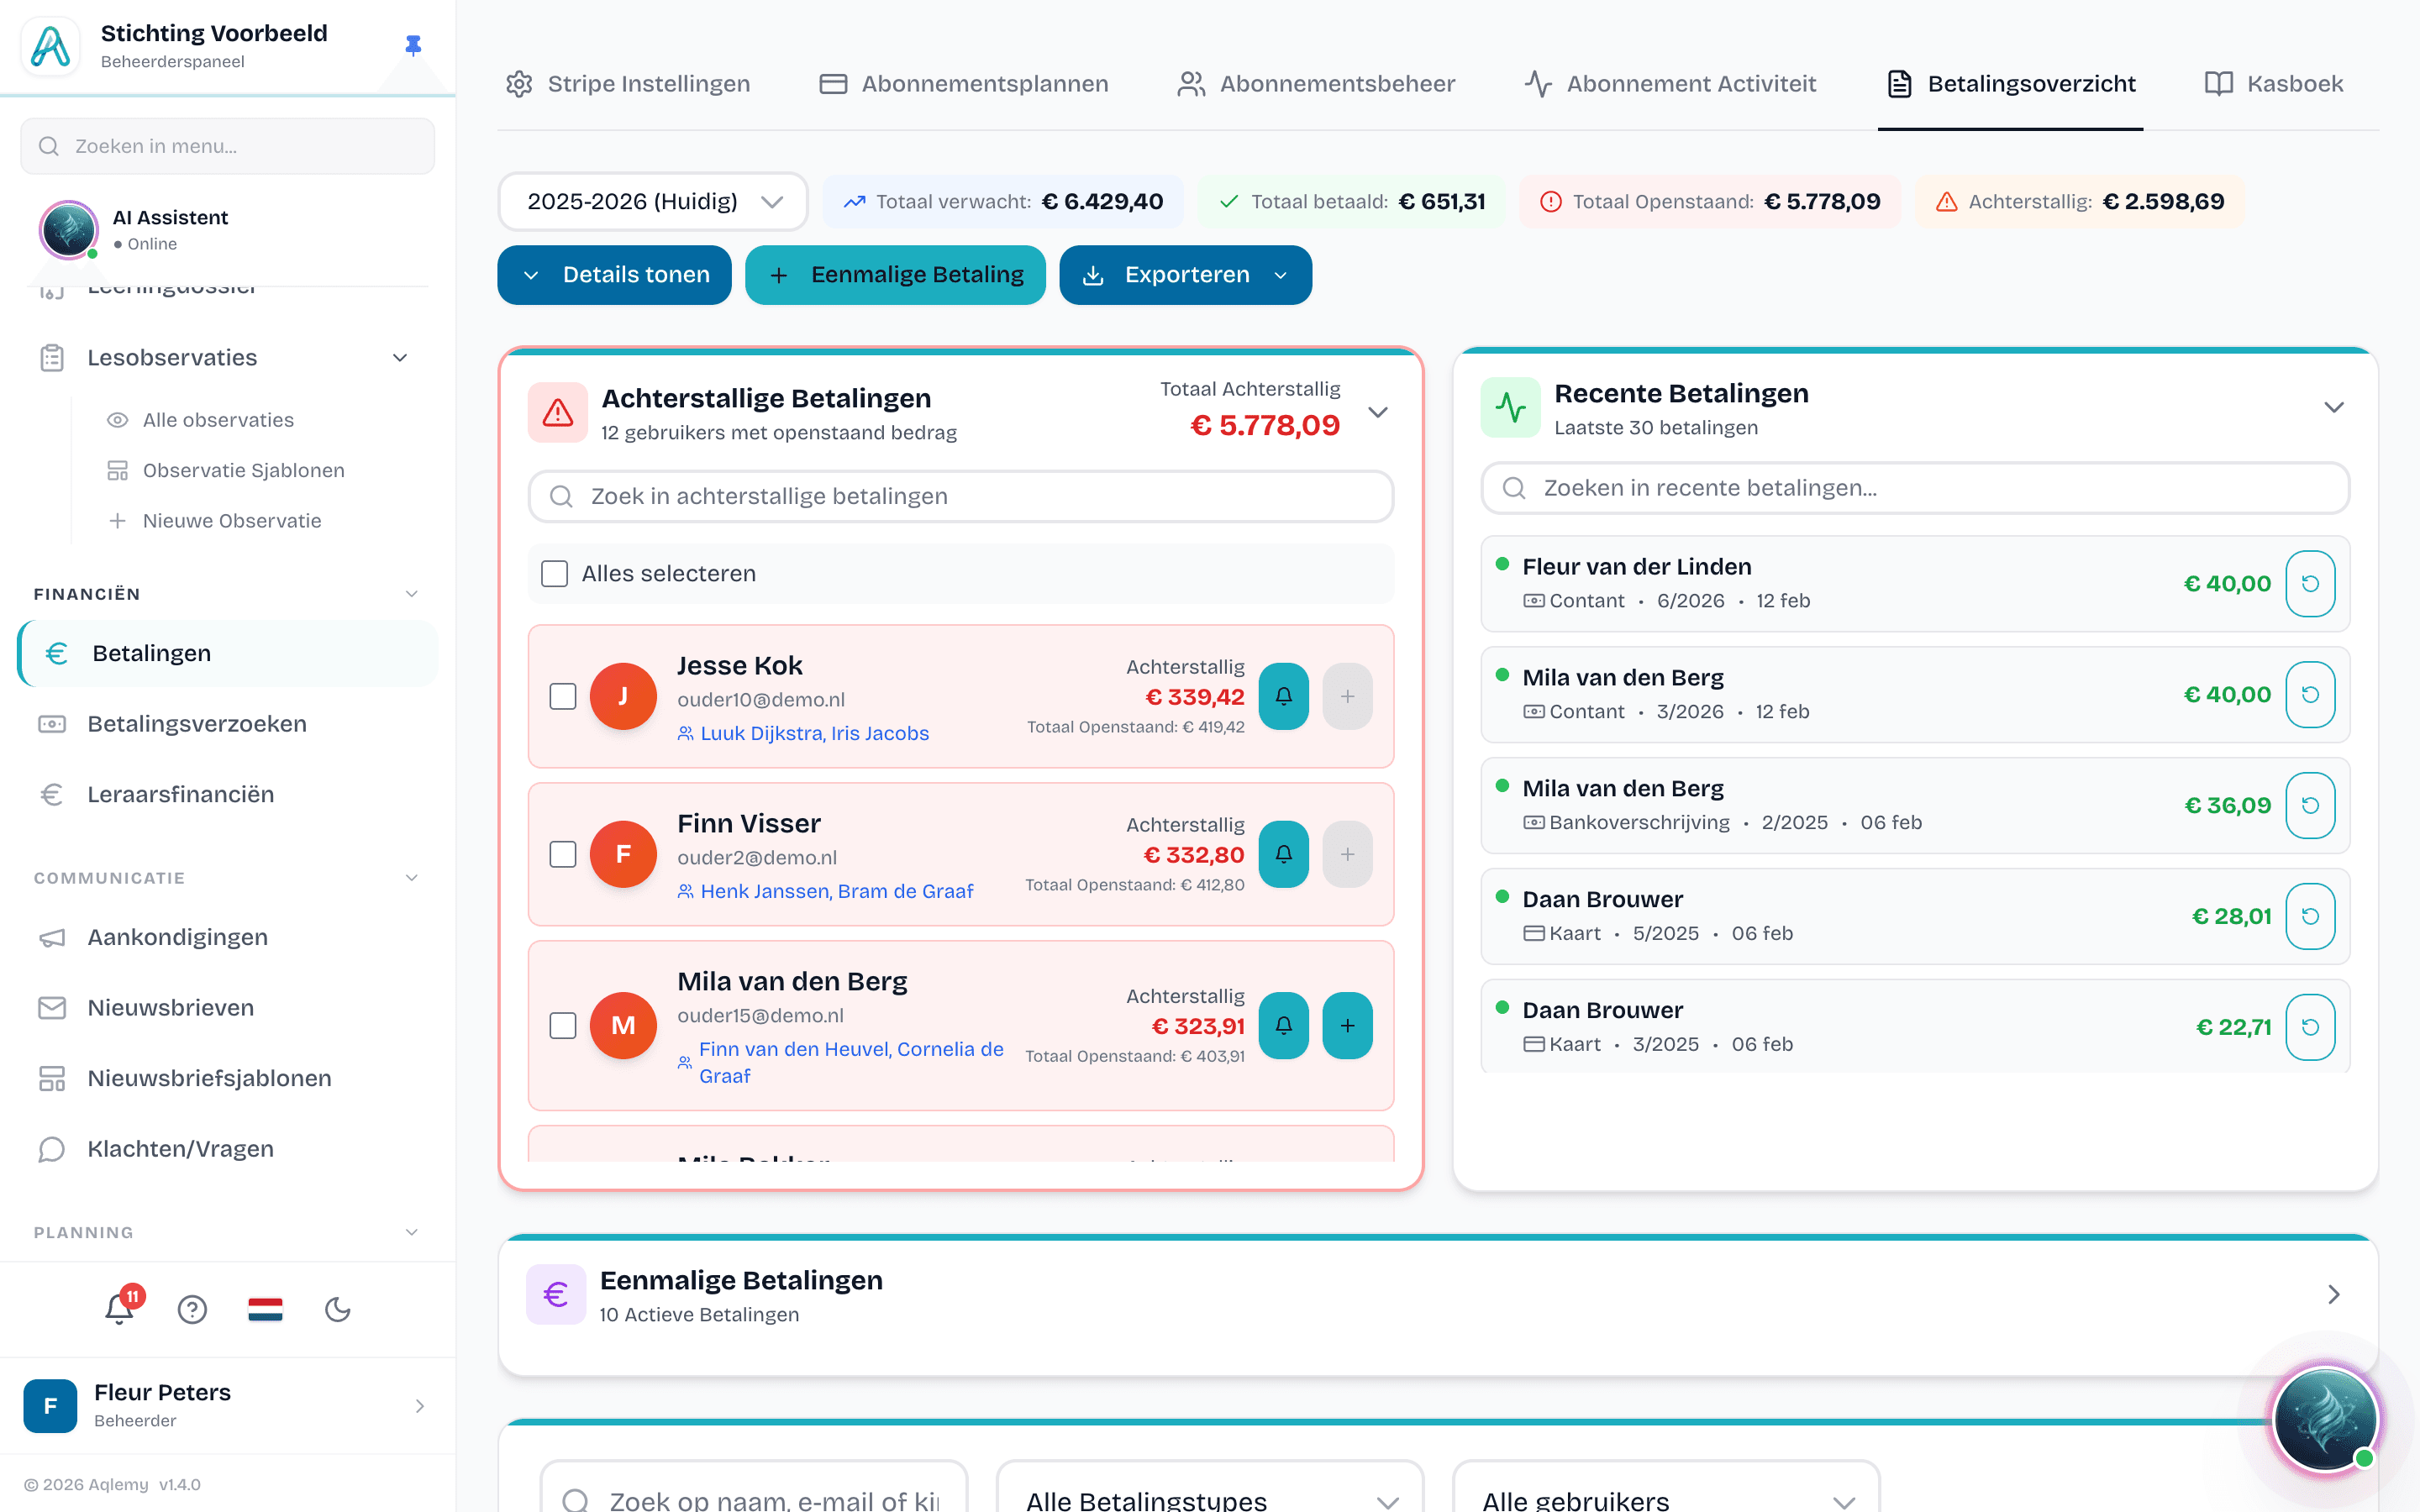
Task: Open Nieuwe Observatie submenu item
Action: coord(232,521)
